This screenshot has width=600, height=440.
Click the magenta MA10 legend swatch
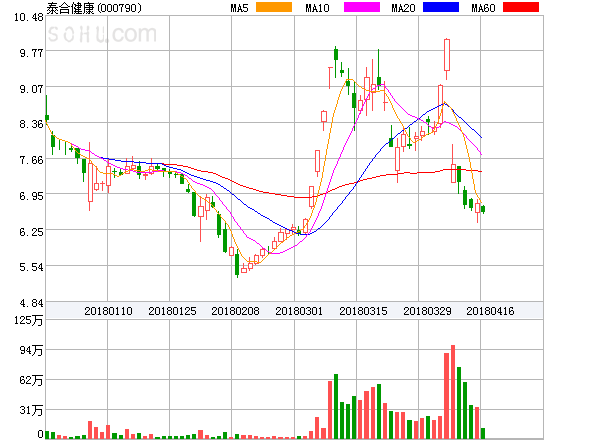362,7
